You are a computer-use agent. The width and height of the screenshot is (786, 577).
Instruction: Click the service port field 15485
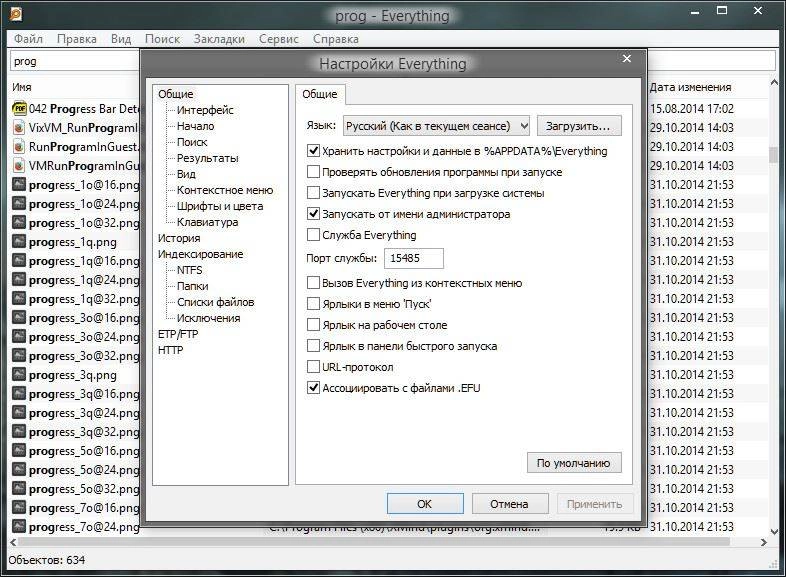(x=414, y=258)
